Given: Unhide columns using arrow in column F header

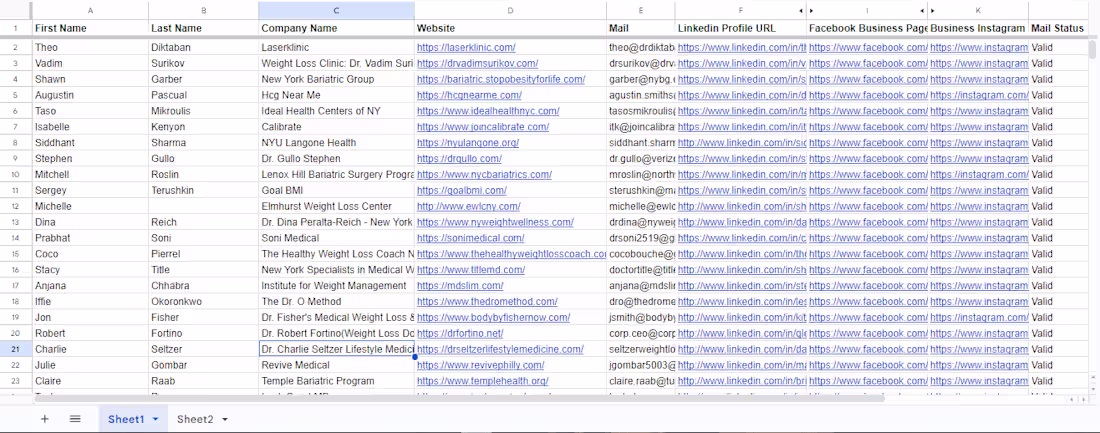Looking at the screenshot, I should pos(800,11).
